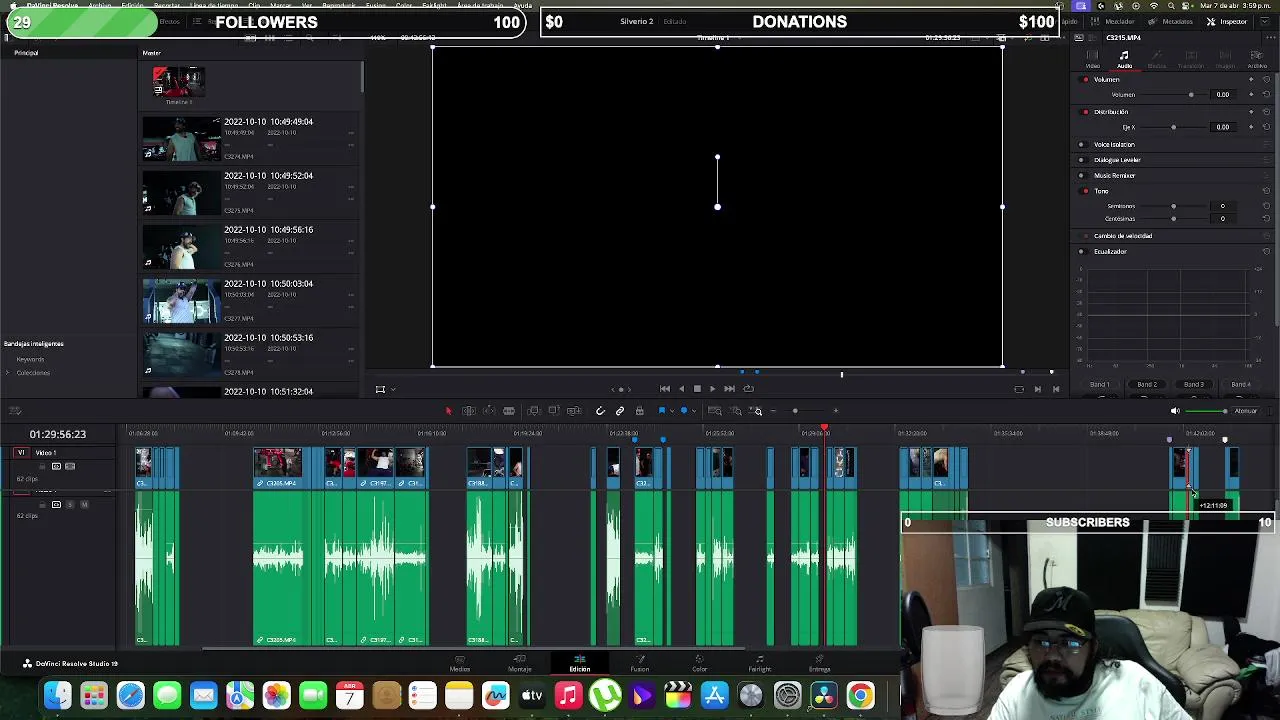The width and height of the screenshot is (1280, 720).
Task: Click the Overwrite clip tool
Action: (554, 411)
